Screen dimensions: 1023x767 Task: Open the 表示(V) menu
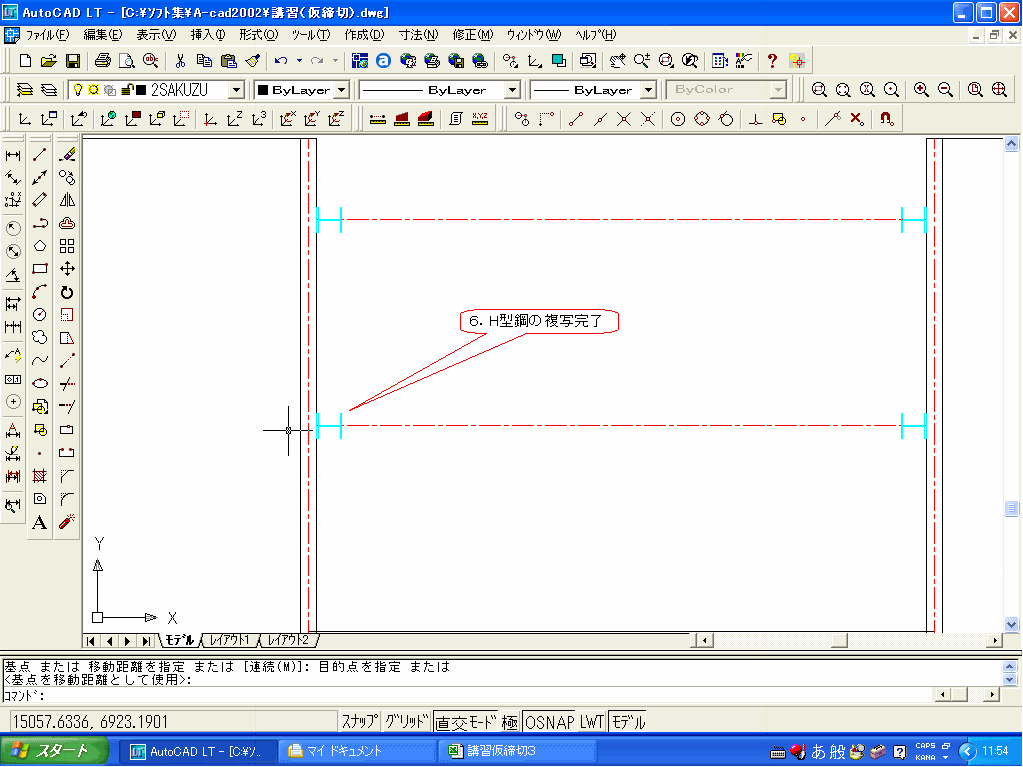(156, 35)
